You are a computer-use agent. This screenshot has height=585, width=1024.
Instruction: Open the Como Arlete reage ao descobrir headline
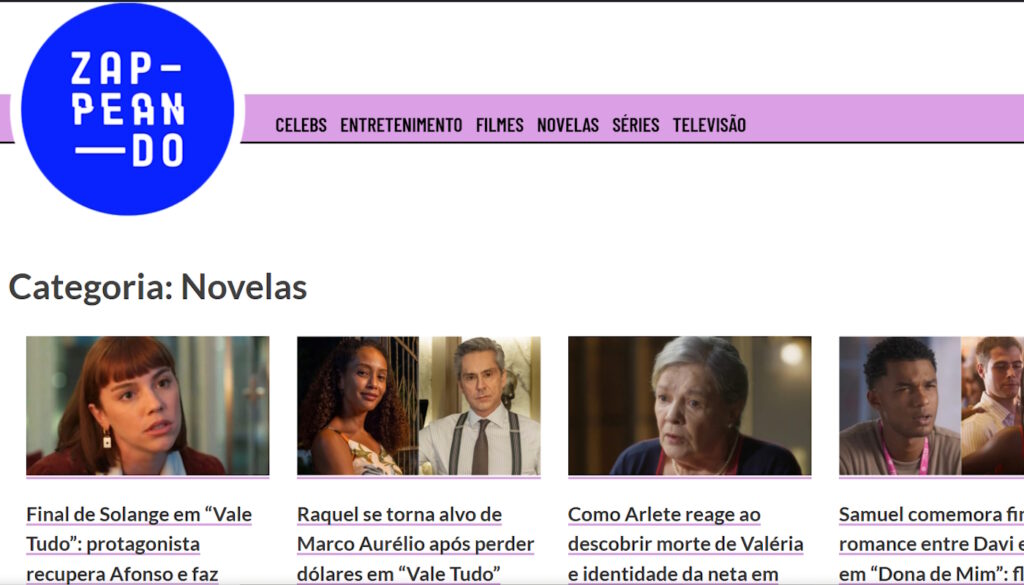[686, 545]
